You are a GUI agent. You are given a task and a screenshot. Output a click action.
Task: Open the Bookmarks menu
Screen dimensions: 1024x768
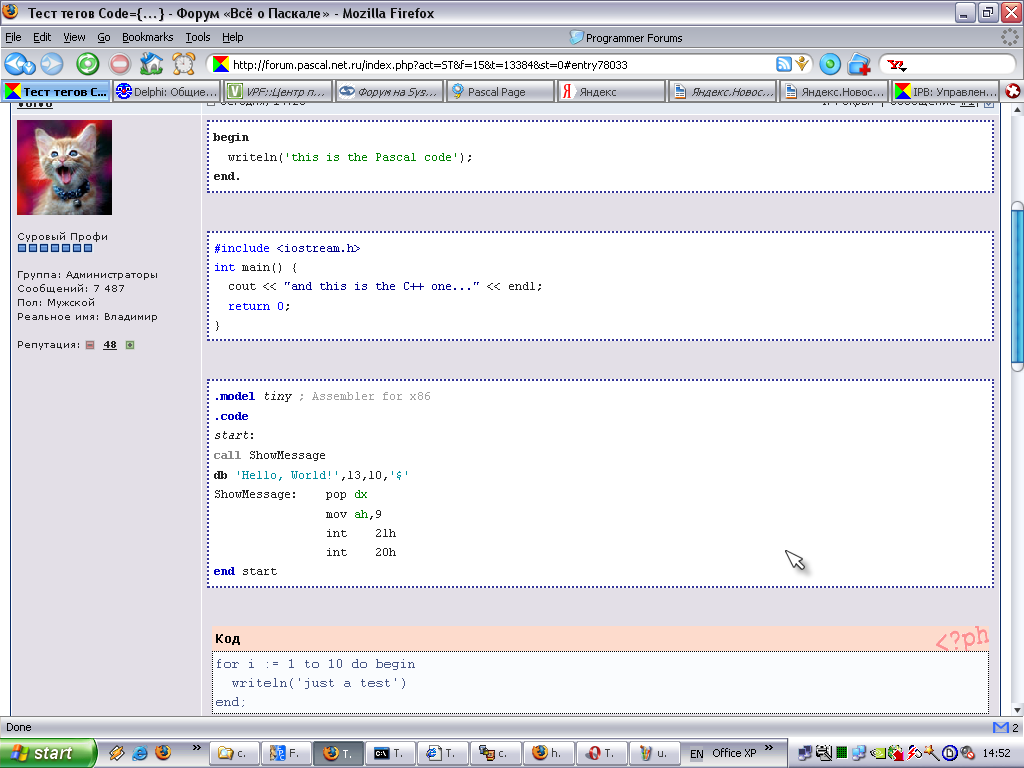[147, 37]
